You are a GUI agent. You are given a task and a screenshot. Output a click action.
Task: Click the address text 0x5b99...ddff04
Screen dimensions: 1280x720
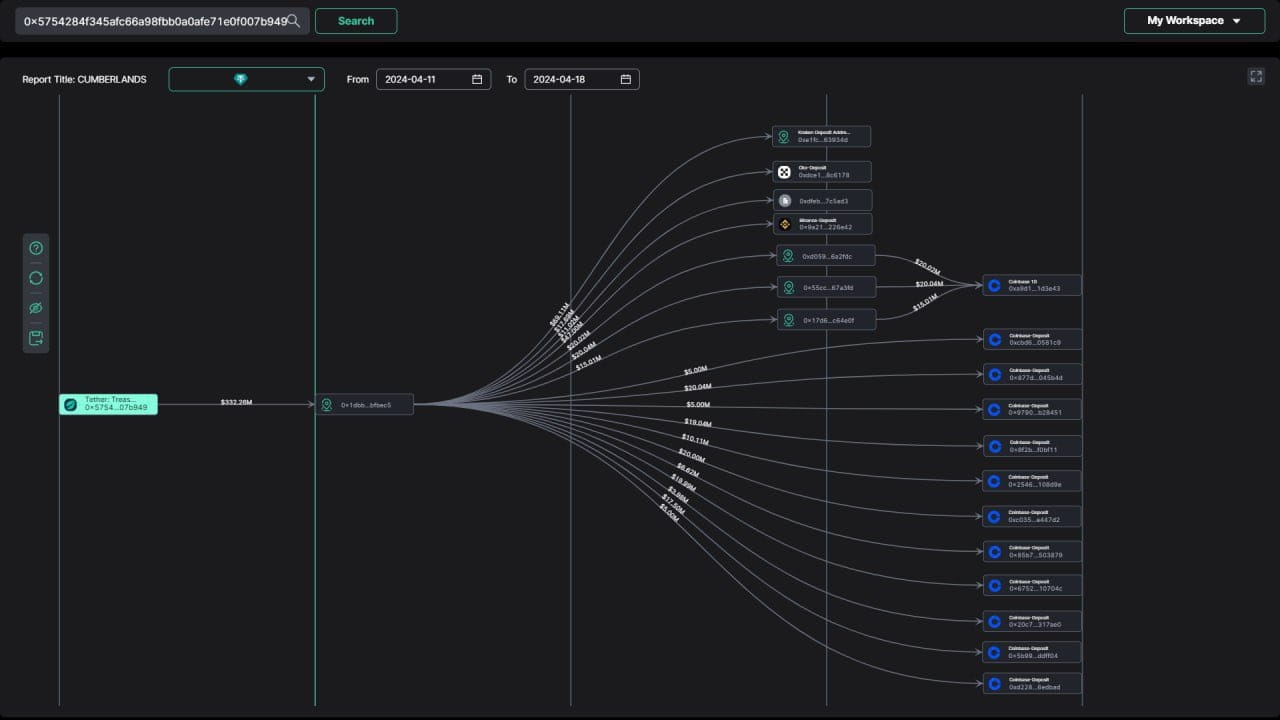click(x=1035, y=656)
